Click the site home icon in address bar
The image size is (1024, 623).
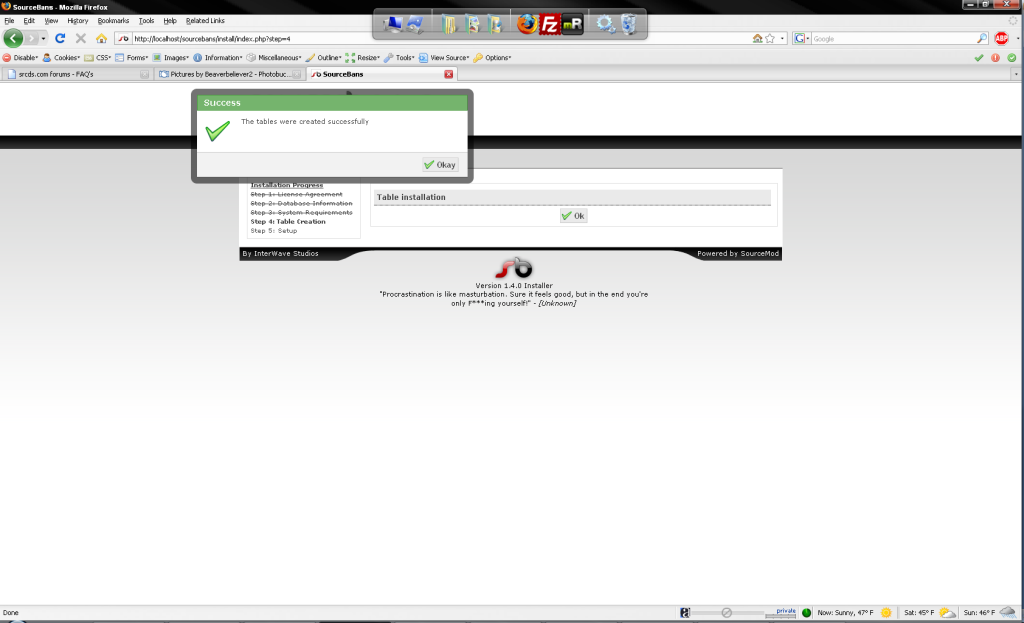coord(758,39)
